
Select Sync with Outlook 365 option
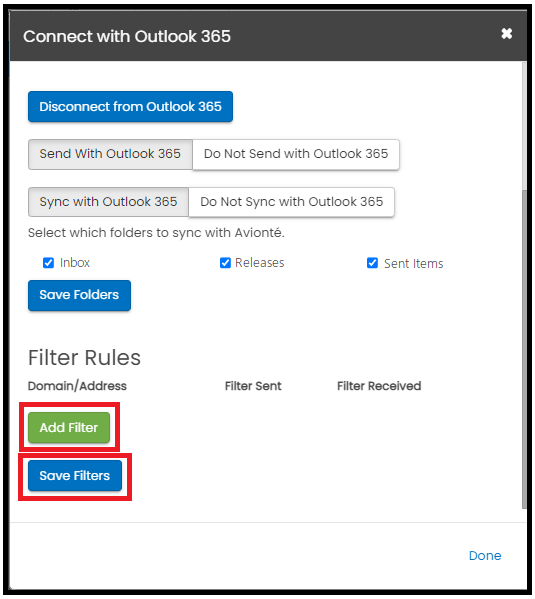(x=108, y=202)
